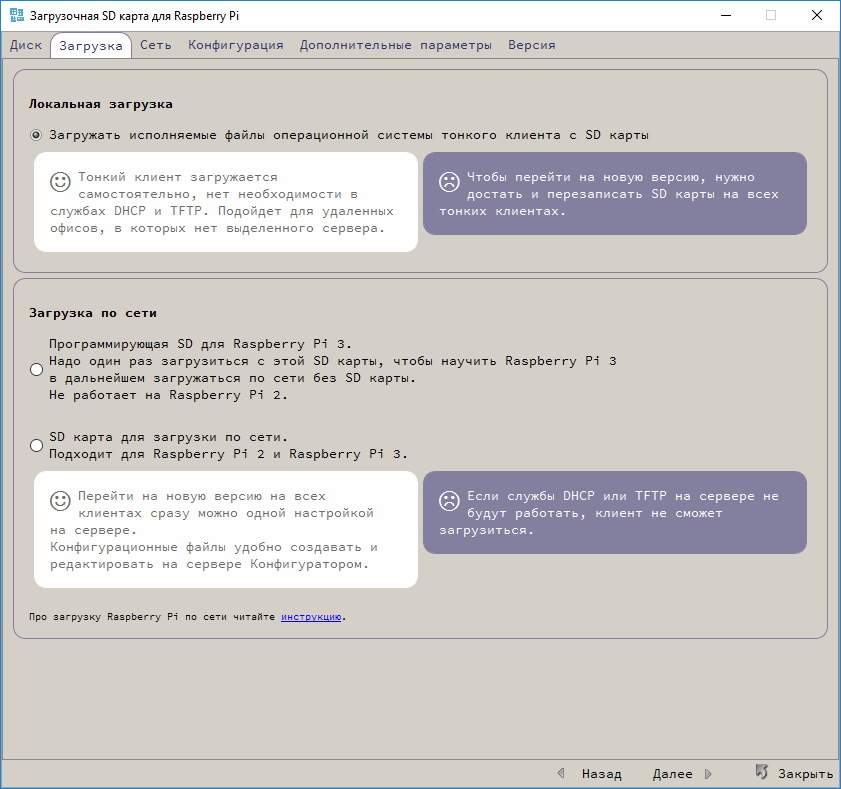Click the exit icon beside Закрыть
The height and width of the screenshot is (789, 841).
[762, 773]
